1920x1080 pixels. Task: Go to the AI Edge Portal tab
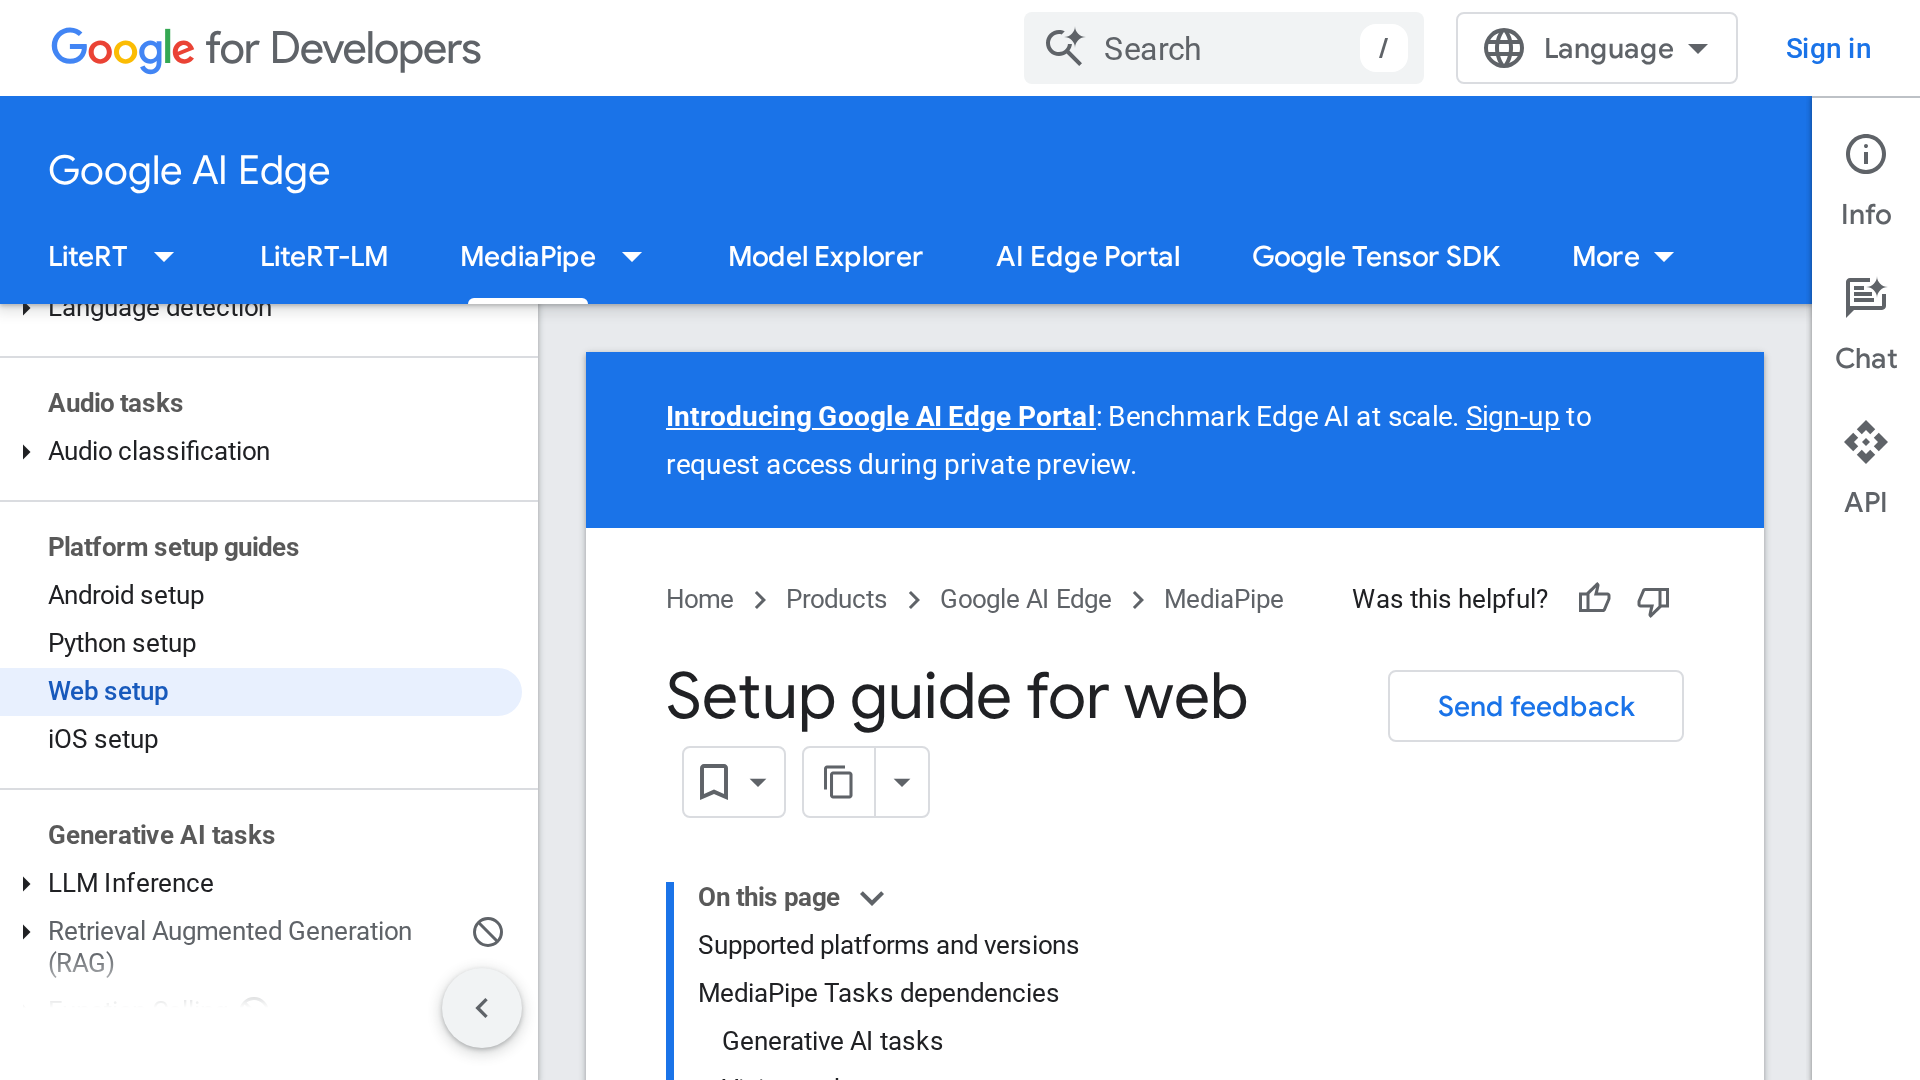pos(1088,257)
